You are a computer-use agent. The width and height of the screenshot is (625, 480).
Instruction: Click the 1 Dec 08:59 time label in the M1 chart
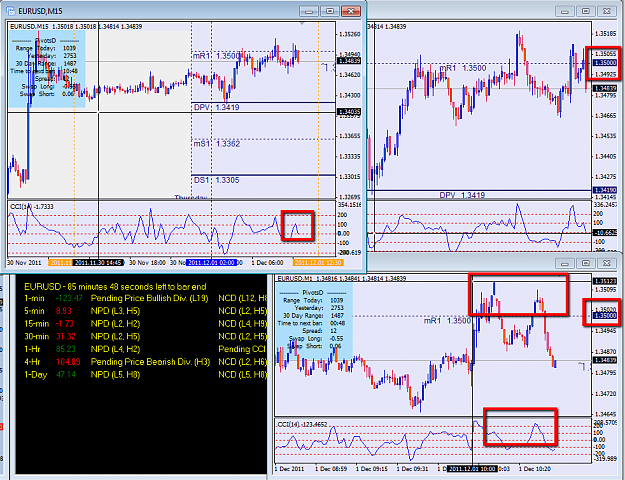[x=330, y=469]
